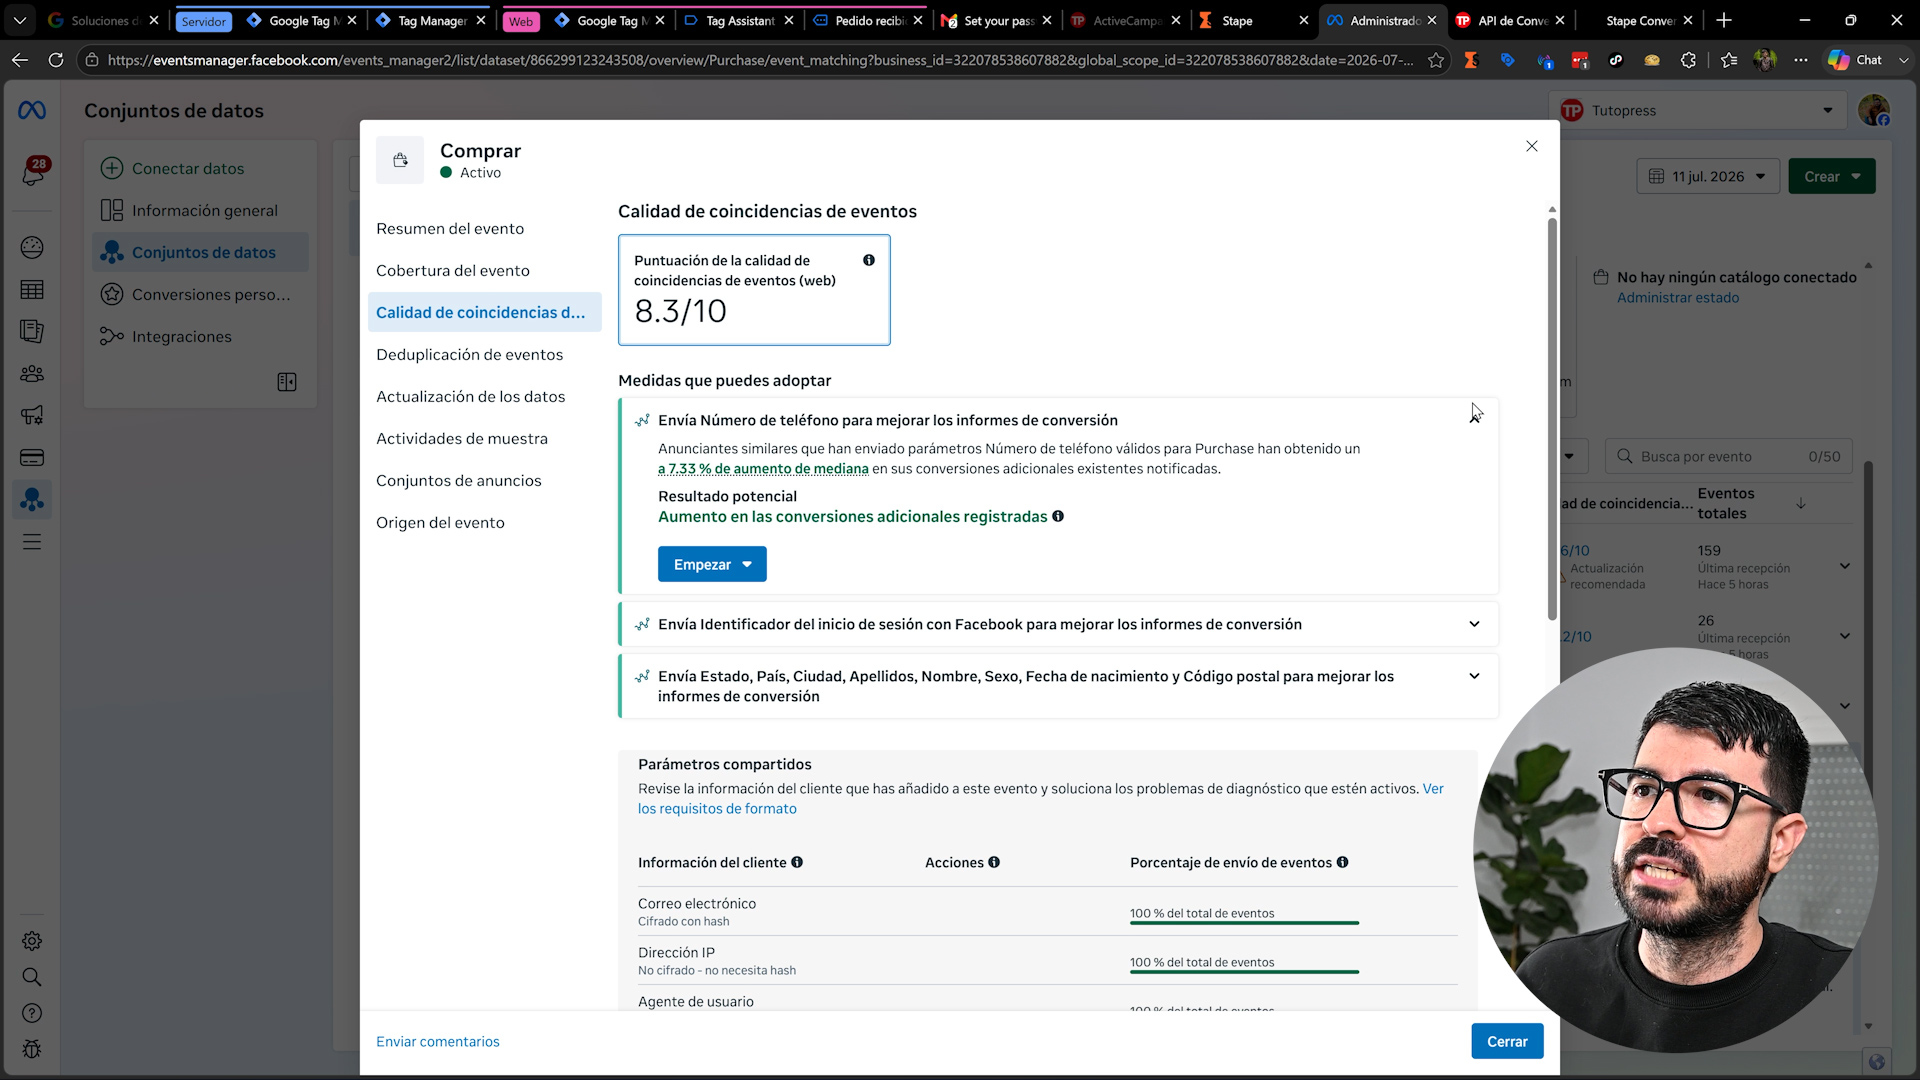This screenshot has height=1080, width=1920.
Task: Open the Empezar dropdown button
Action: point(712,564)
